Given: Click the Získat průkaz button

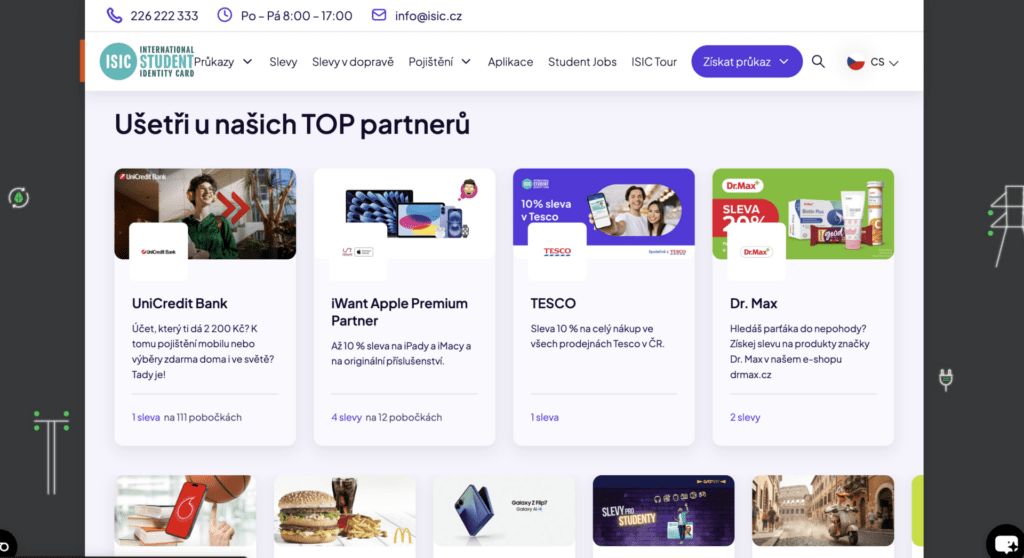Looking at the screenshot, I should point(746,61).
